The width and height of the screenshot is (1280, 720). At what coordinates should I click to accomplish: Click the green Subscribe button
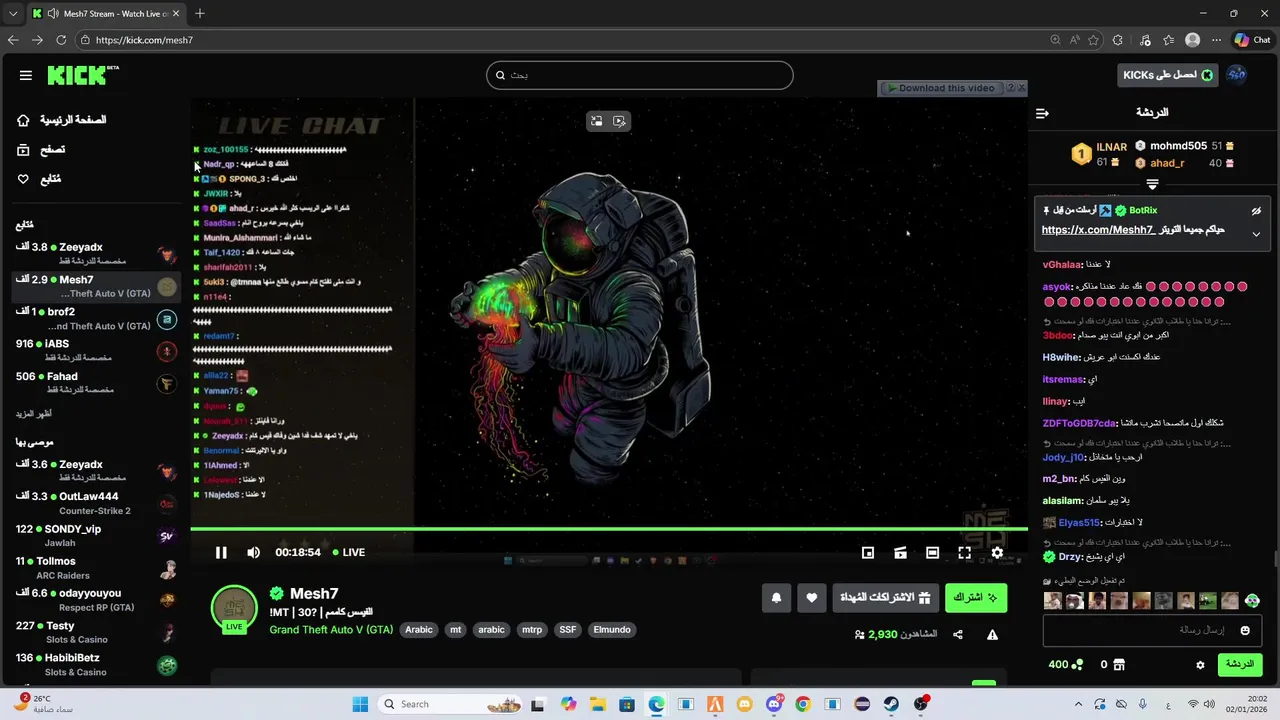coord(976,598)
